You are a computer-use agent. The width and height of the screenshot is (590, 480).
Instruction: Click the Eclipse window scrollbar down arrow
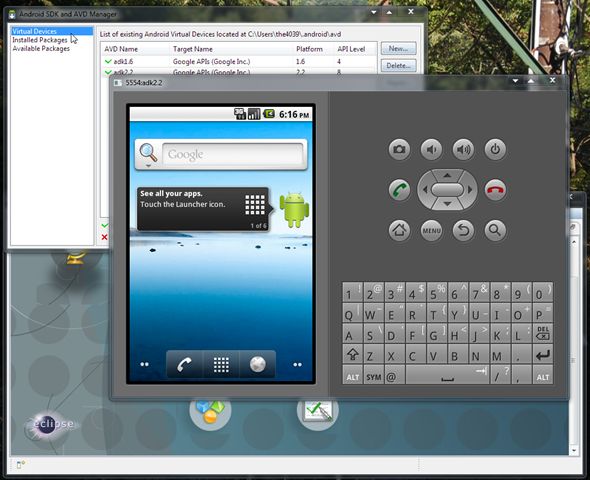point(574,450)
